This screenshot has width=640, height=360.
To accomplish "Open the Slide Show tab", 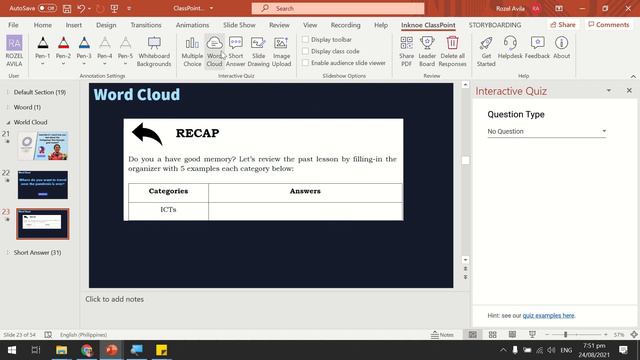I will 239,25.
